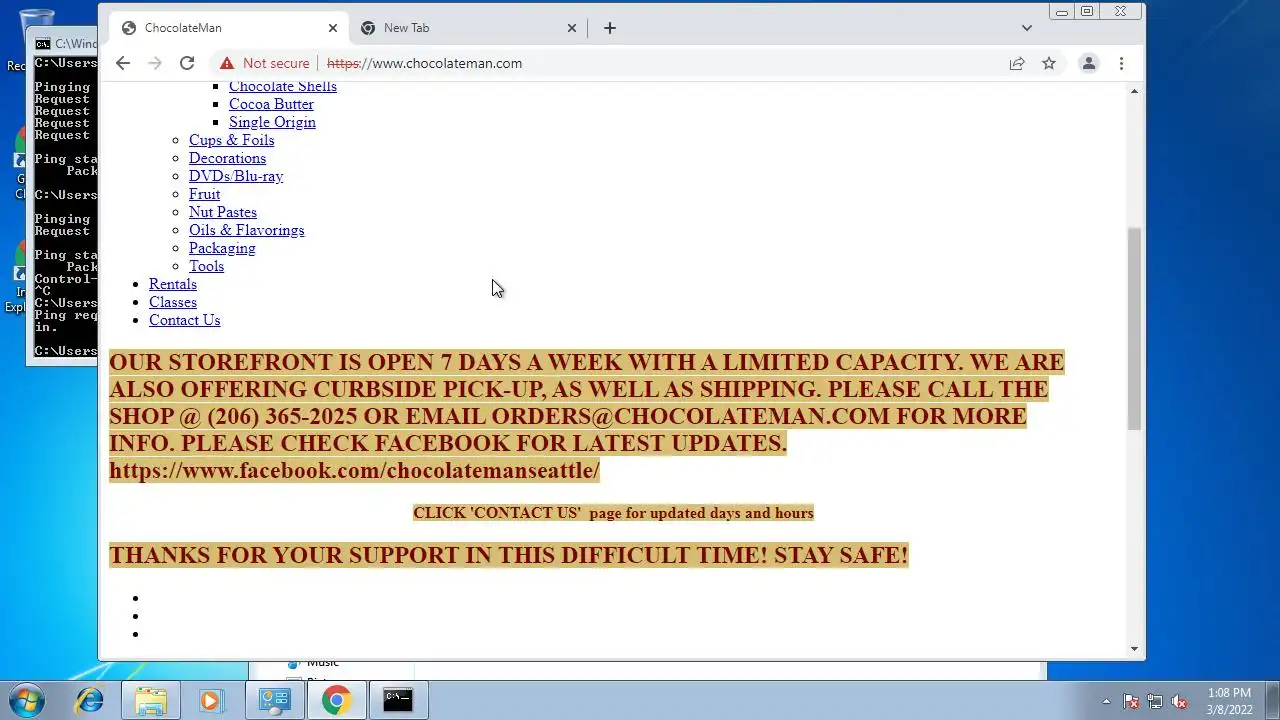Viewport: 1280px width, 720px height.
Task: Open the Tools link
Action: [206, 266]
